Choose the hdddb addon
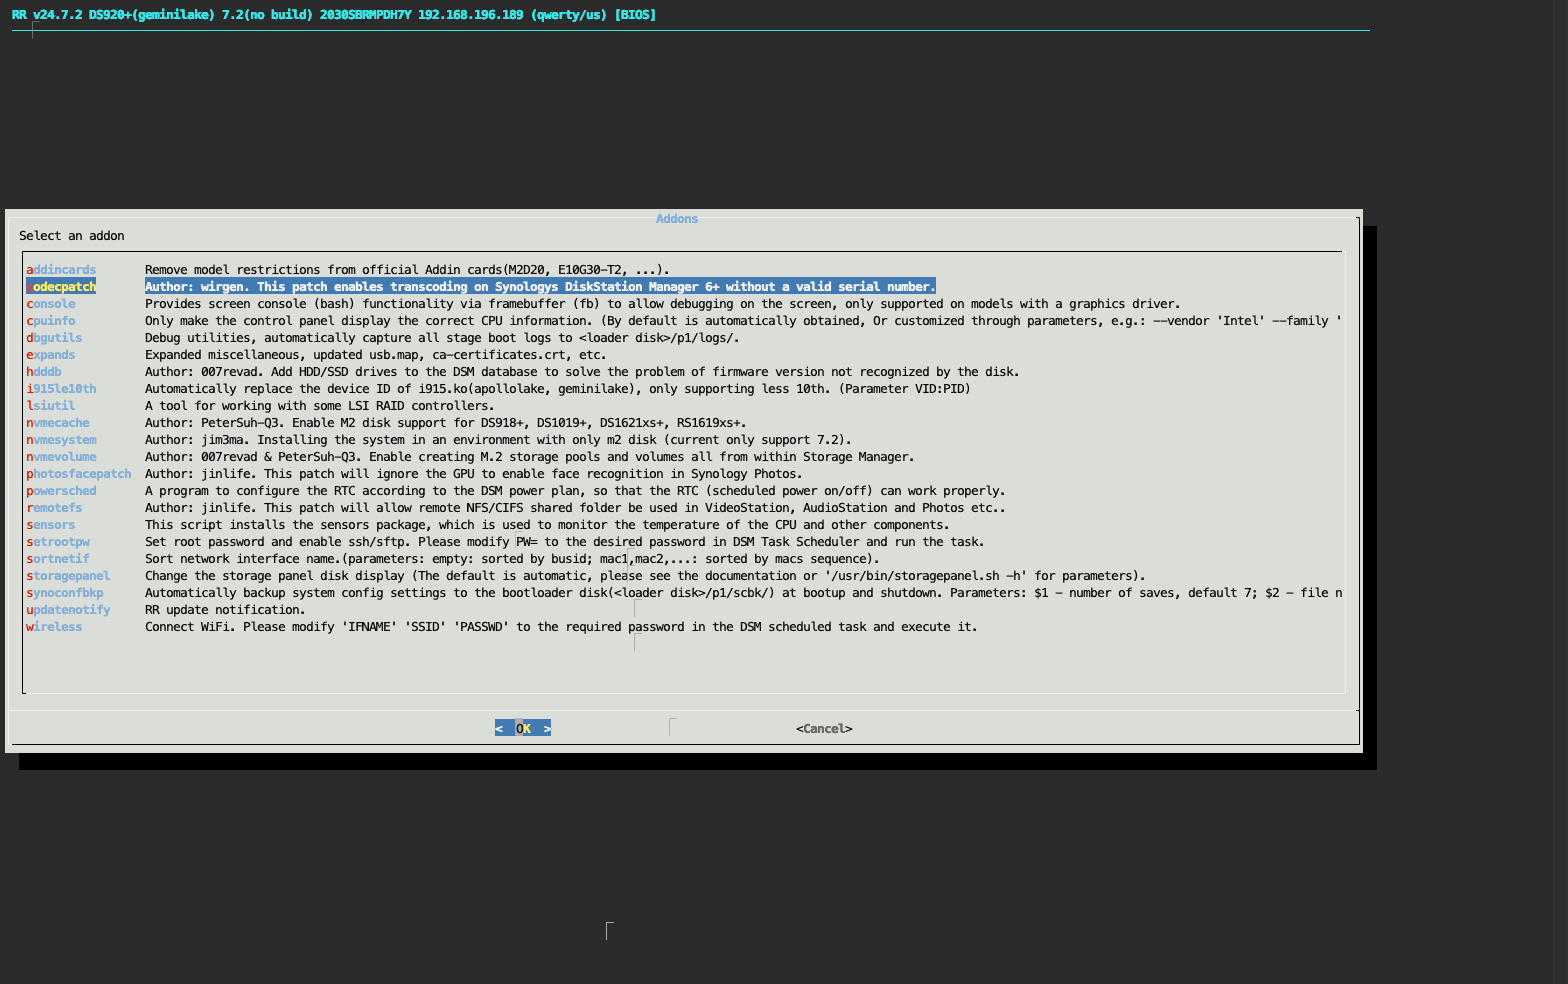 (44, 372)
